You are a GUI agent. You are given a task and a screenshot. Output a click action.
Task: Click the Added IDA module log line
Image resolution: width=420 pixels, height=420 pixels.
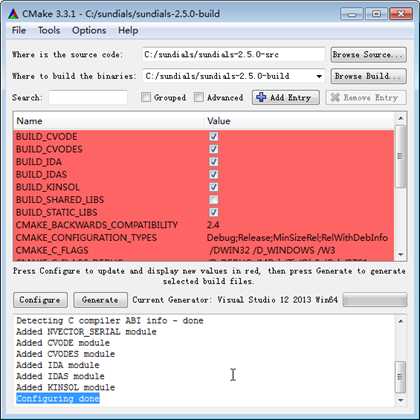tap(58, 365)
